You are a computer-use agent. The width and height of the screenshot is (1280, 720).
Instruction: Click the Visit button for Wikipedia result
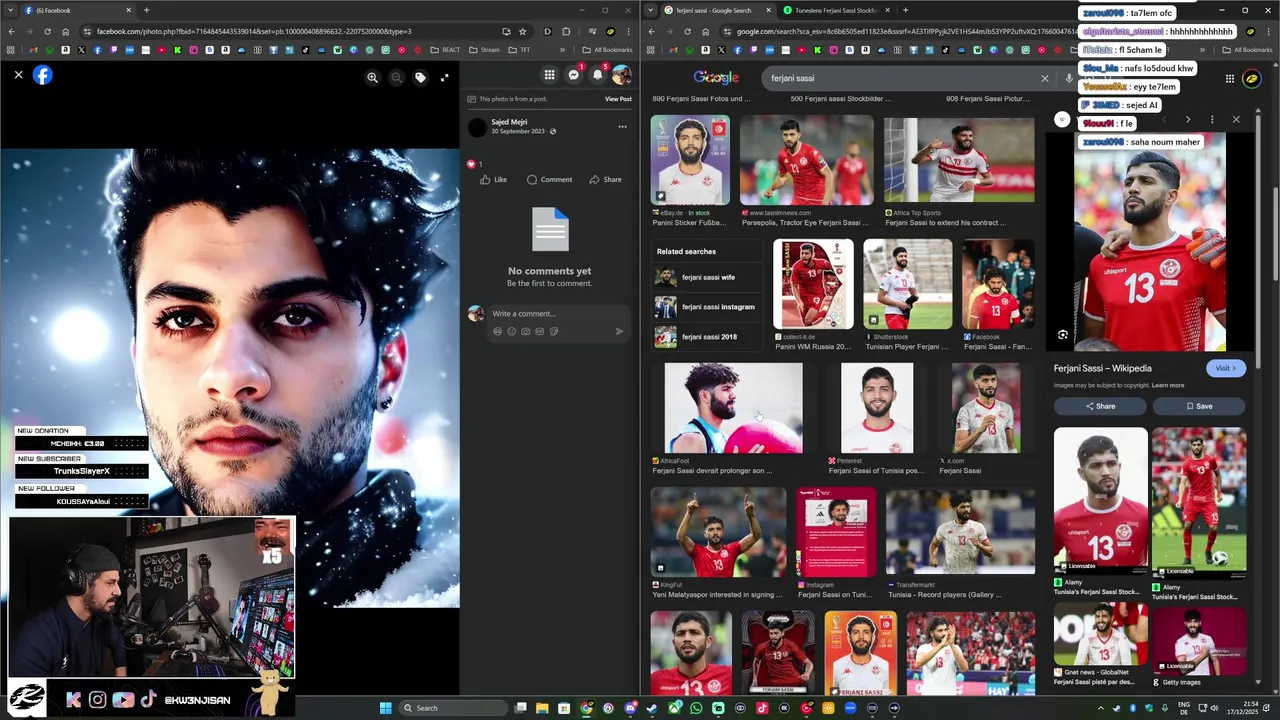1225,368
